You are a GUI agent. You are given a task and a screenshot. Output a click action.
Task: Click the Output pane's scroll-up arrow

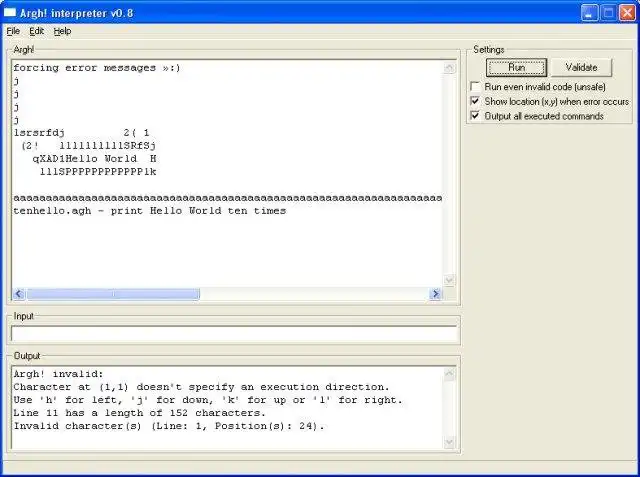(x=449, y=373)
